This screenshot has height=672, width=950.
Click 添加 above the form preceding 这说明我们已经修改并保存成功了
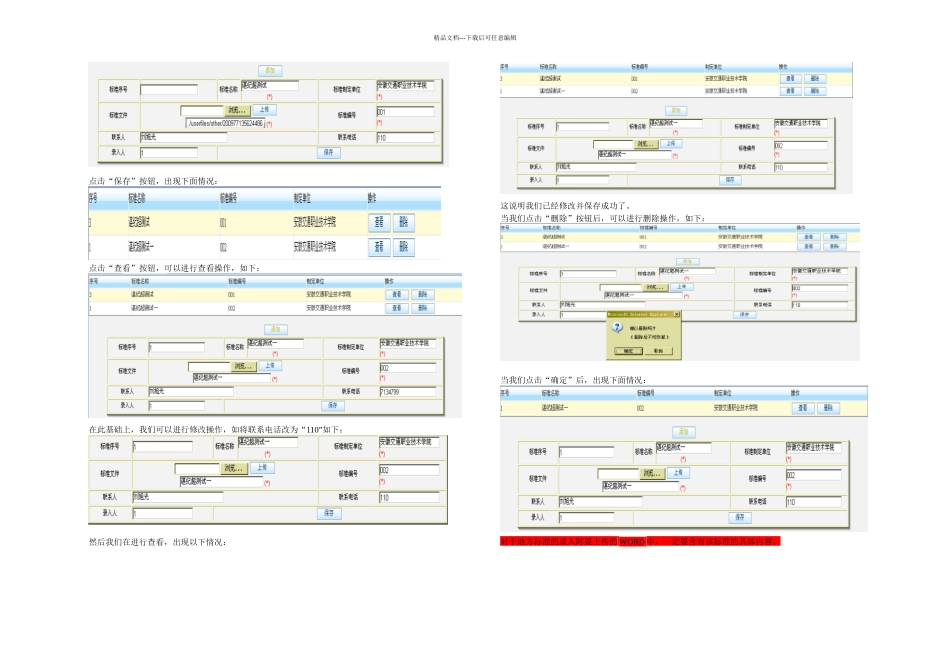pos(676,110)
